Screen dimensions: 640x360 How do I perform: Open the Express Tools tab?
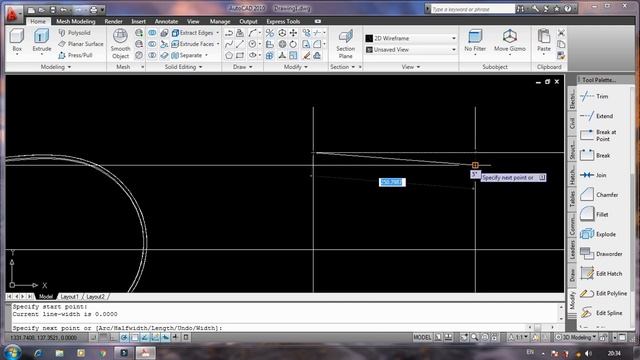click(283, 21)
